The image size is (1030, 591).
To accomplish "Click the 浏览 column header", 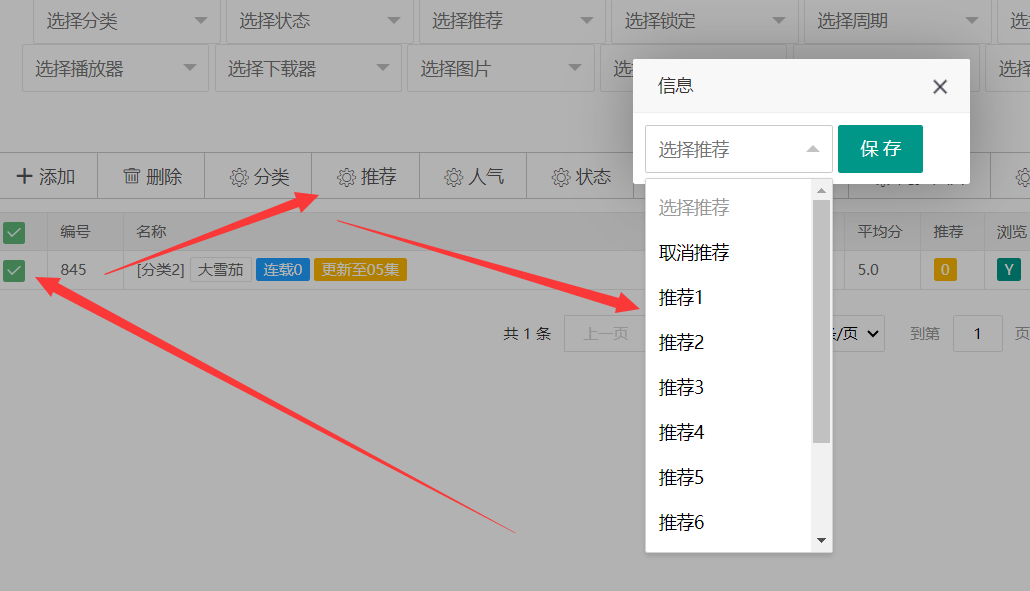I will [x=1012, y=231].
